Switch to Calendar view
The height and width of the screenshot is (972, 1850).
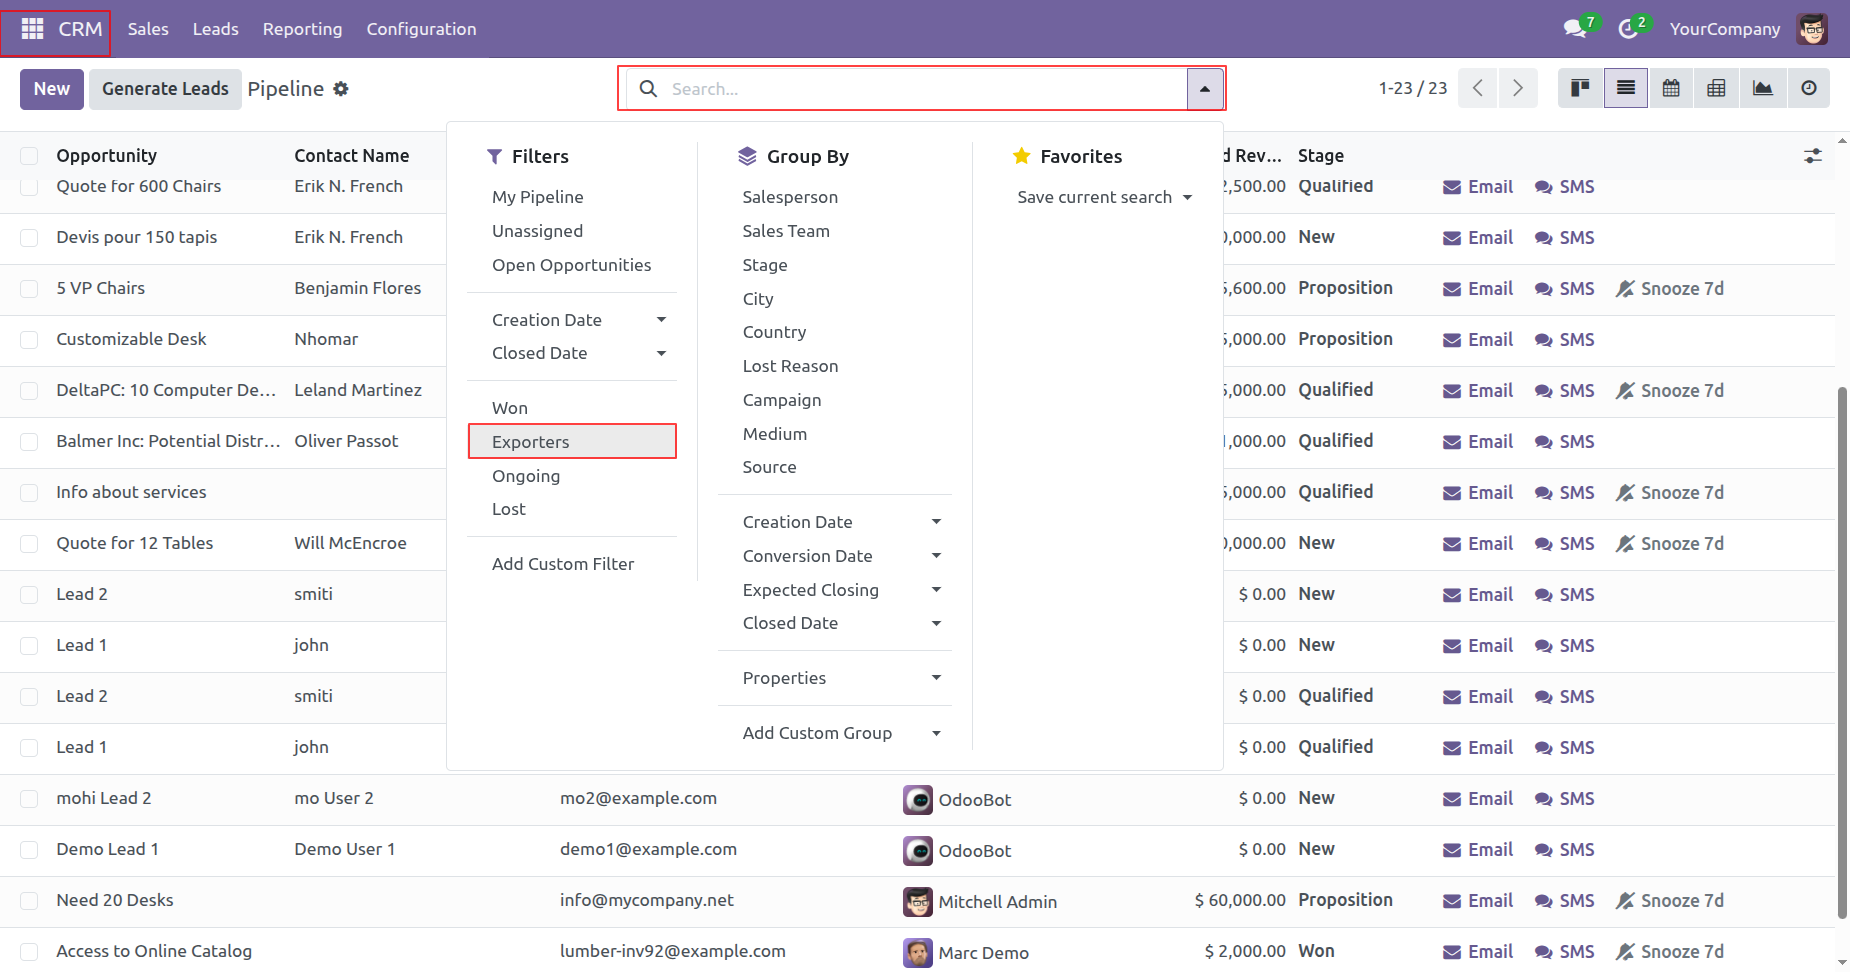pos(1671,88)
